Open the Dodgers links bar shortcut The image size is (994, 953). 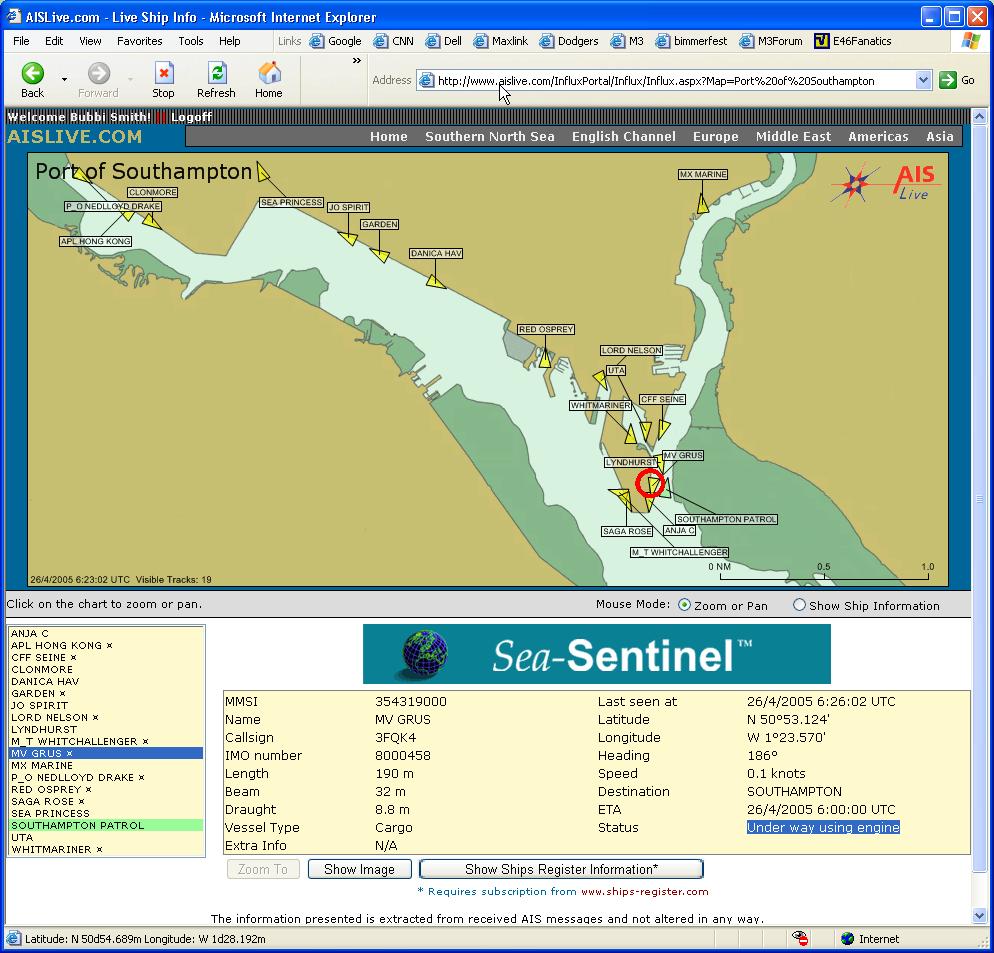[569, 41]
